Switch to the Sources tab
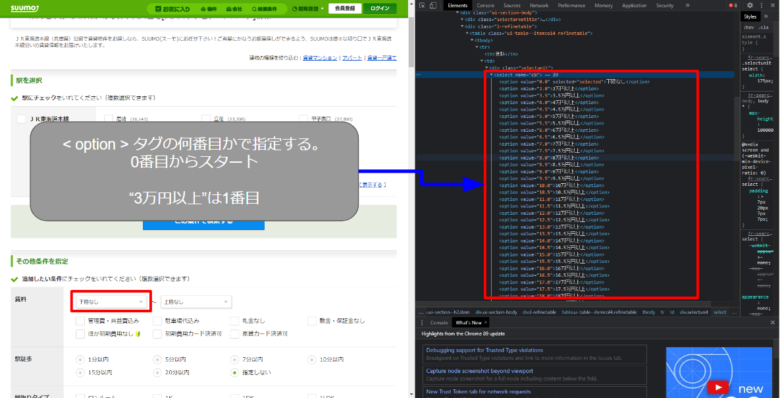This screenshot has width=780, height=398. click(x=511, y=5)
